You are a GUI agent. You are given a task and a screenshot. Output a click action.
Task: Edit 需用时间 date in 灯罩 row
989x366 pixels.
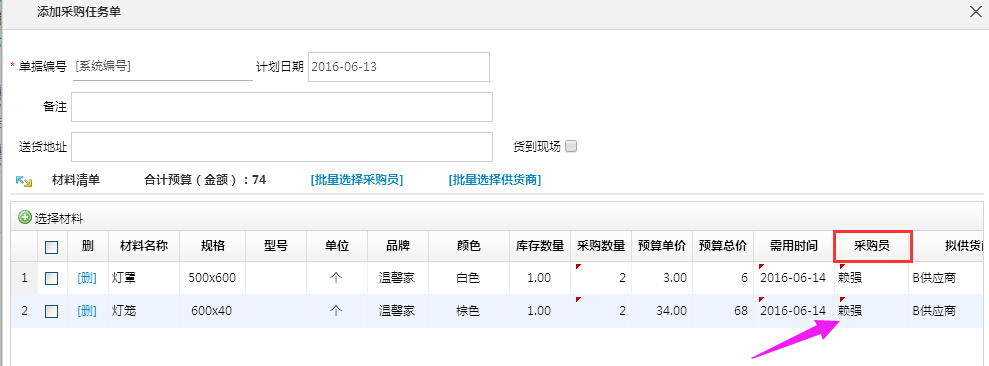coord(793,278)
